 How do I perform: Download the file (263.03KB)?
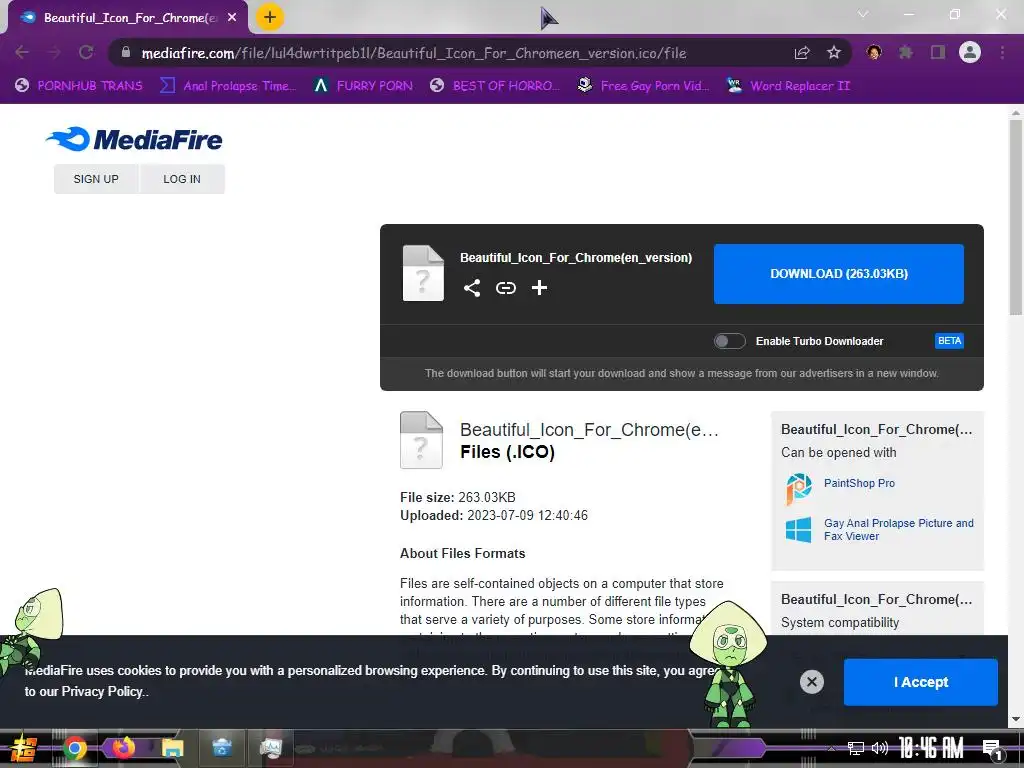tap(839, 274)
